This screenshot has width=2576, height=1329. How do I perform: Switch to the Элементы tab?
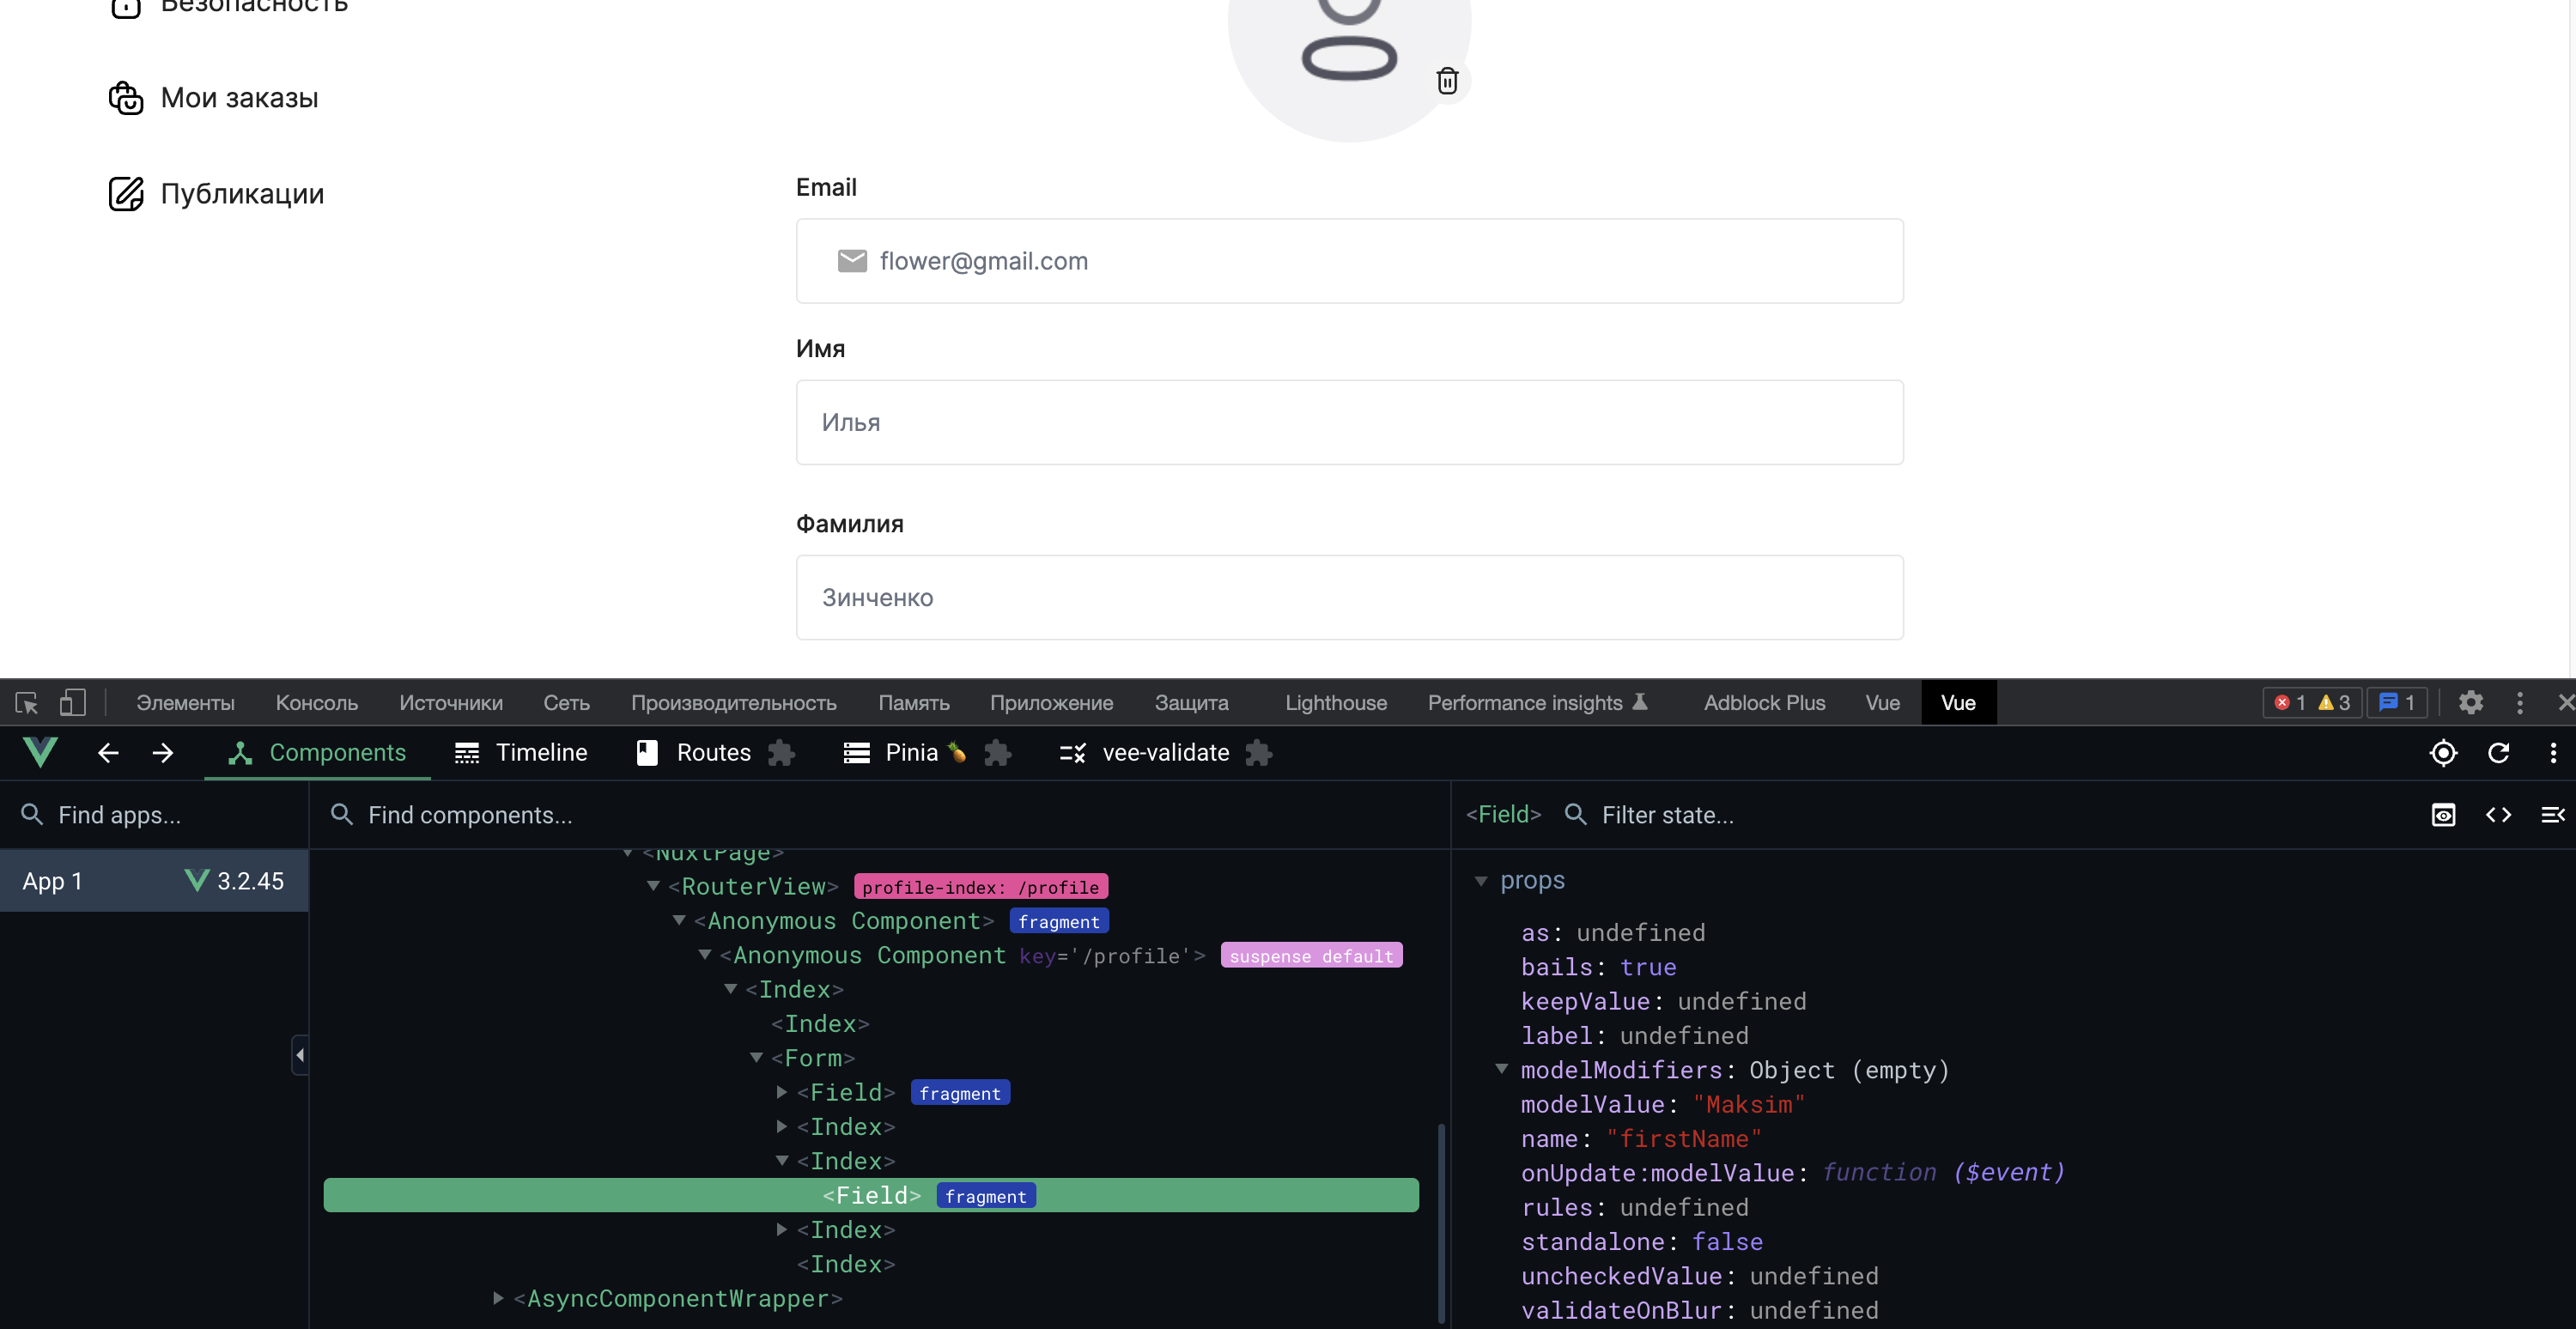[x=185, y=703]
